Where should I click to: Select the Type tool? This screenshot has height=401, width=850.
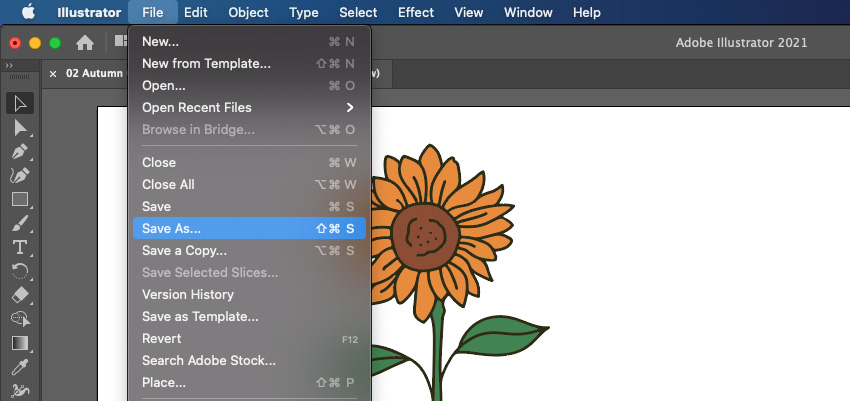point(20,247)
